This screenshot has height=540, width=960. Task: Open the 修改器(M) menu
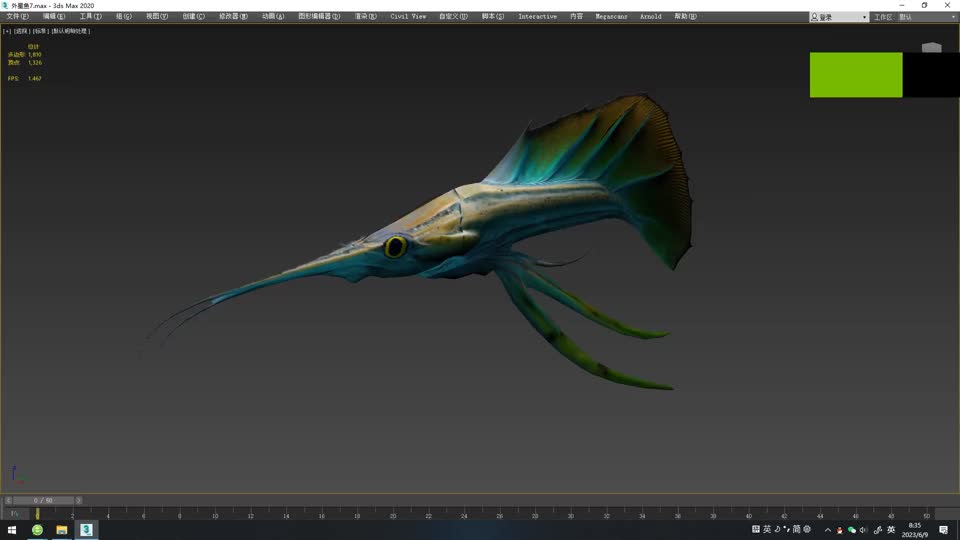pyautogui.click(x=233, y=17)
